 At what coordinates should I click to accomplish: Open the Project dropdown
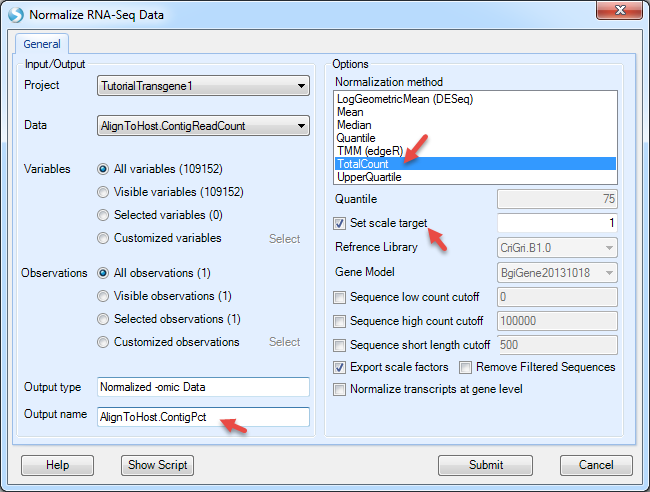pyautogui.click(x=203, y=86)
